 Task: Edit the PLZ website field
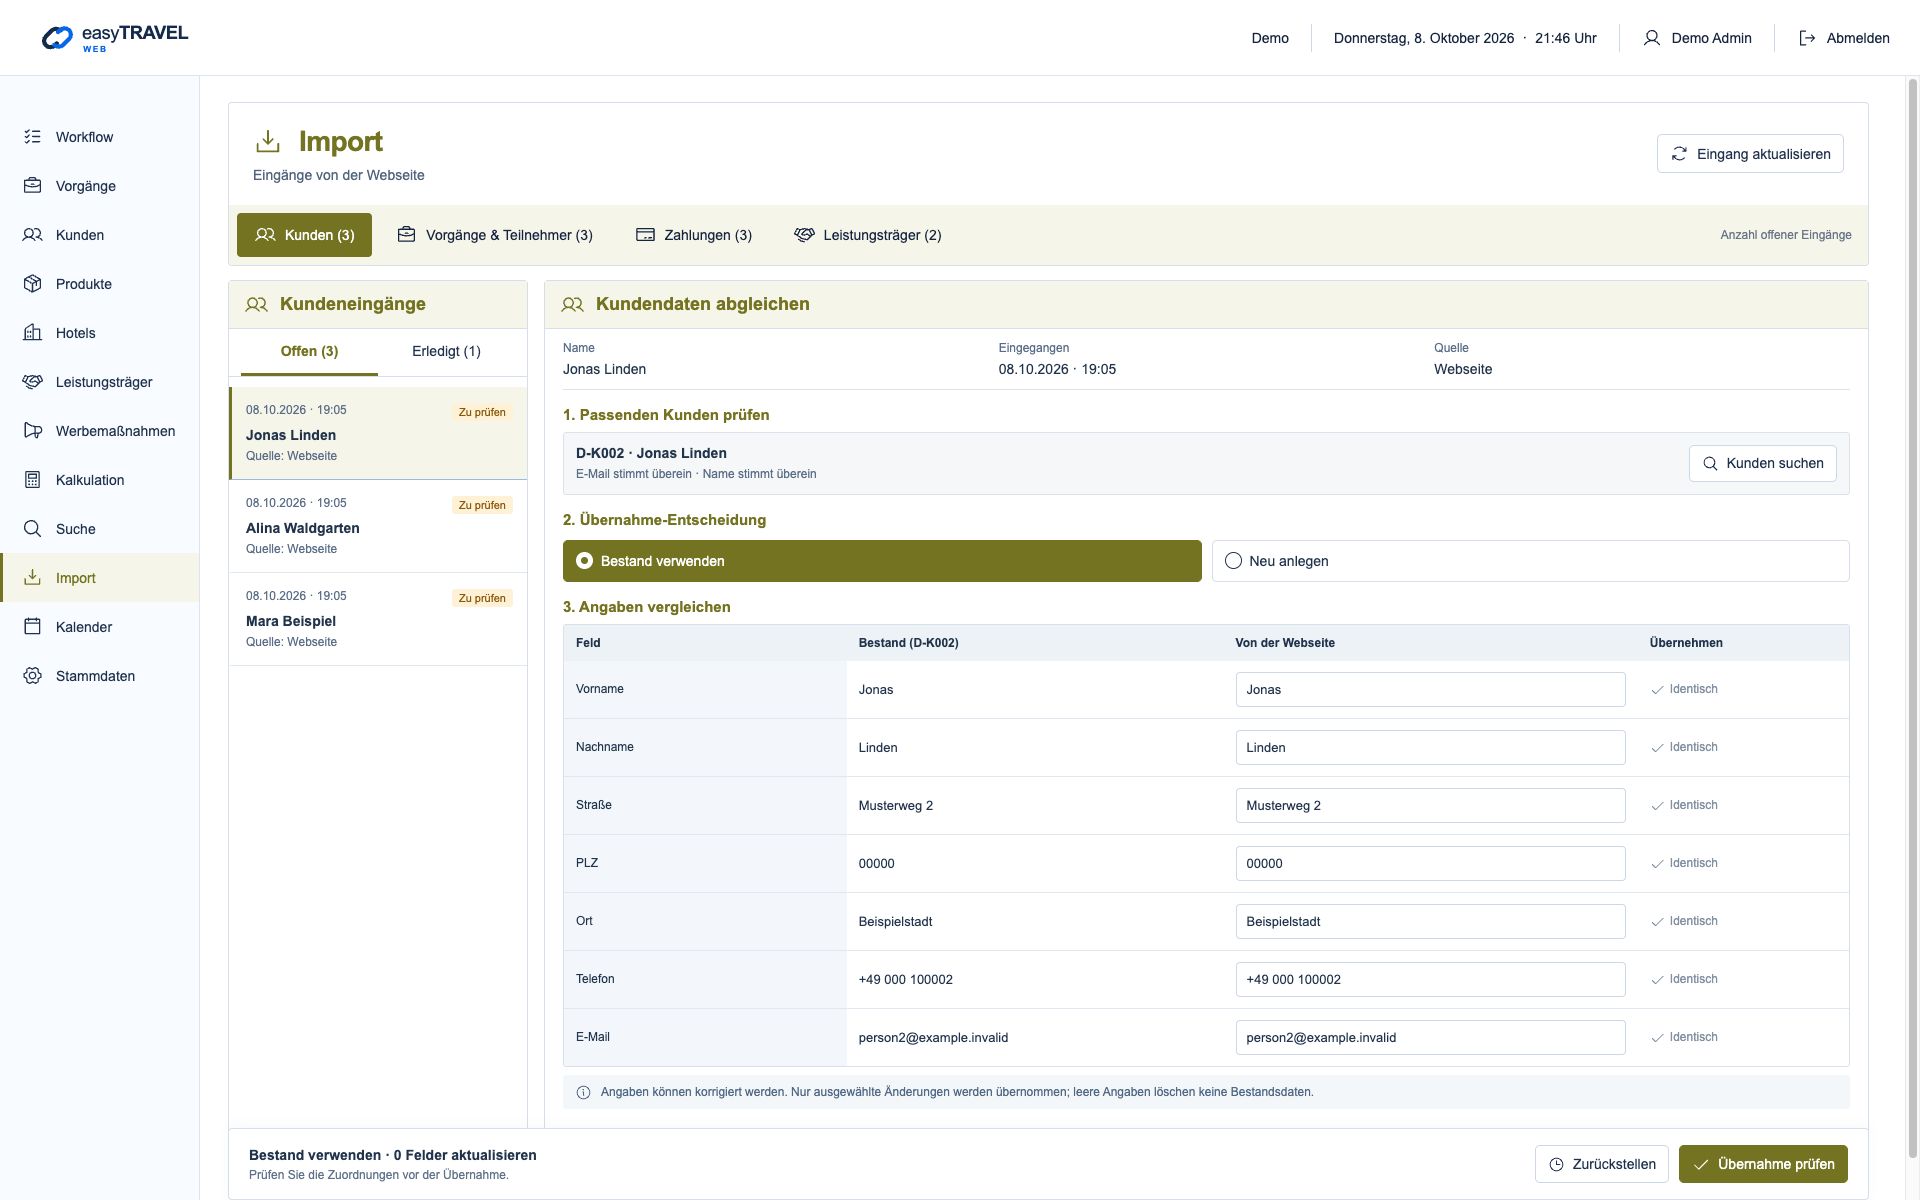[1430, 863]
